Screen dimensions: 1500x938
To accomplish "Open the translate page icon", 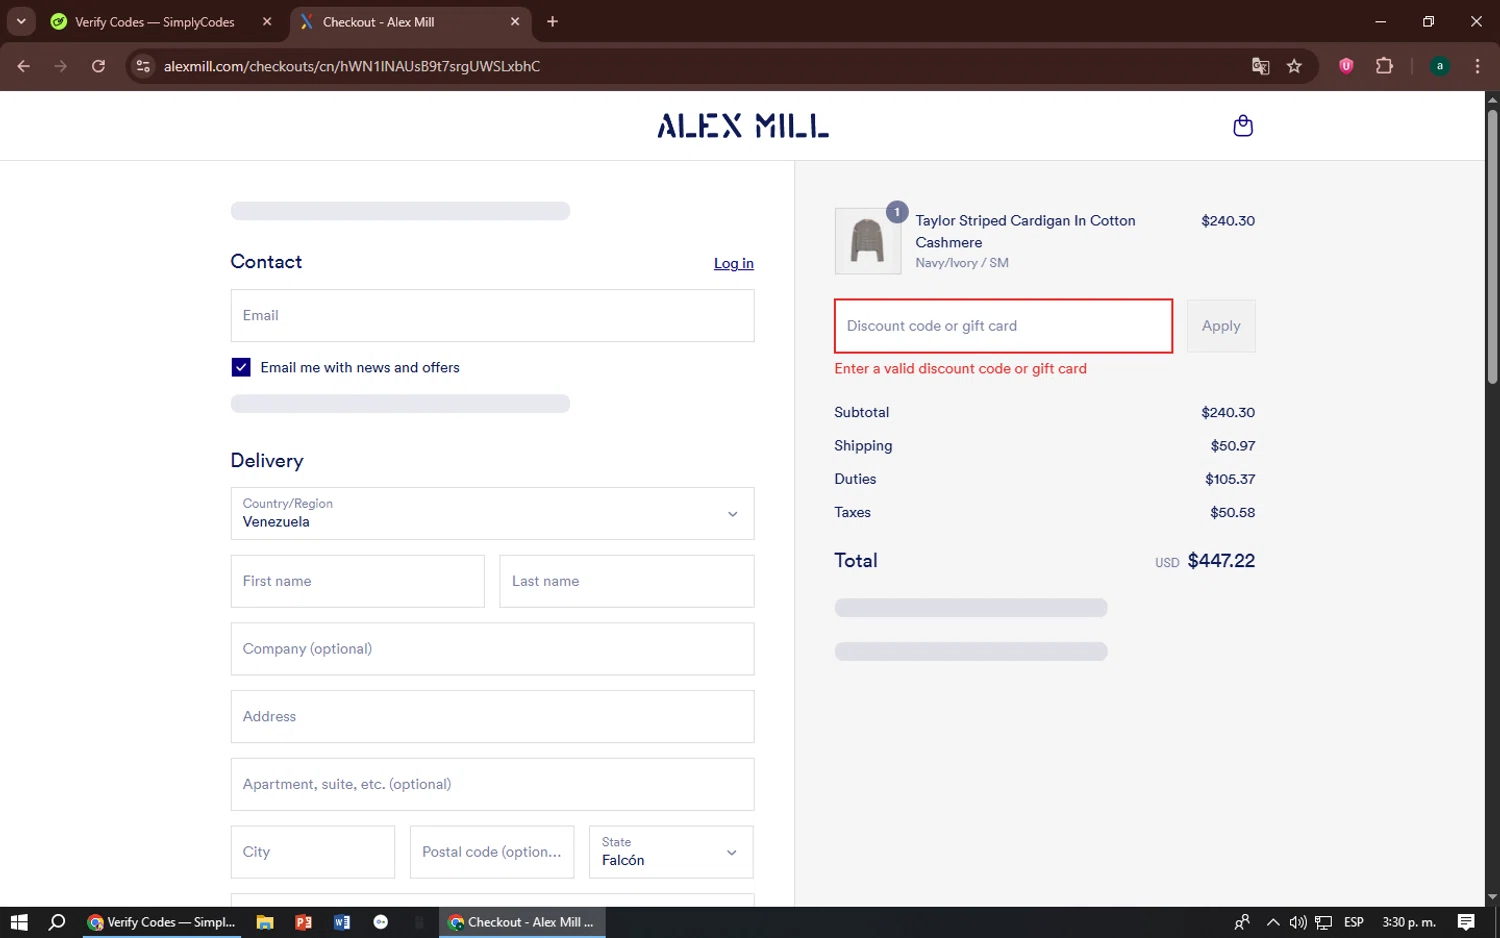I will click(1260, 66).
